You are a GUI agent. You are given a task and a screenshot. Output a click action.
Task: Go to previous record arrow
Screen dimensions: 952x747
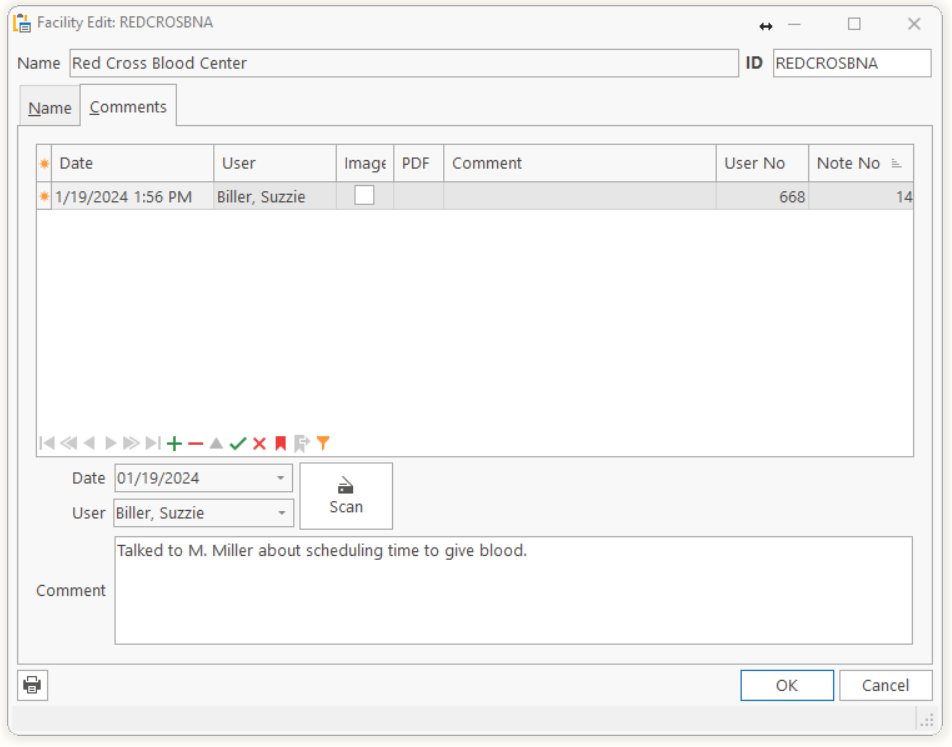point(89,443)
